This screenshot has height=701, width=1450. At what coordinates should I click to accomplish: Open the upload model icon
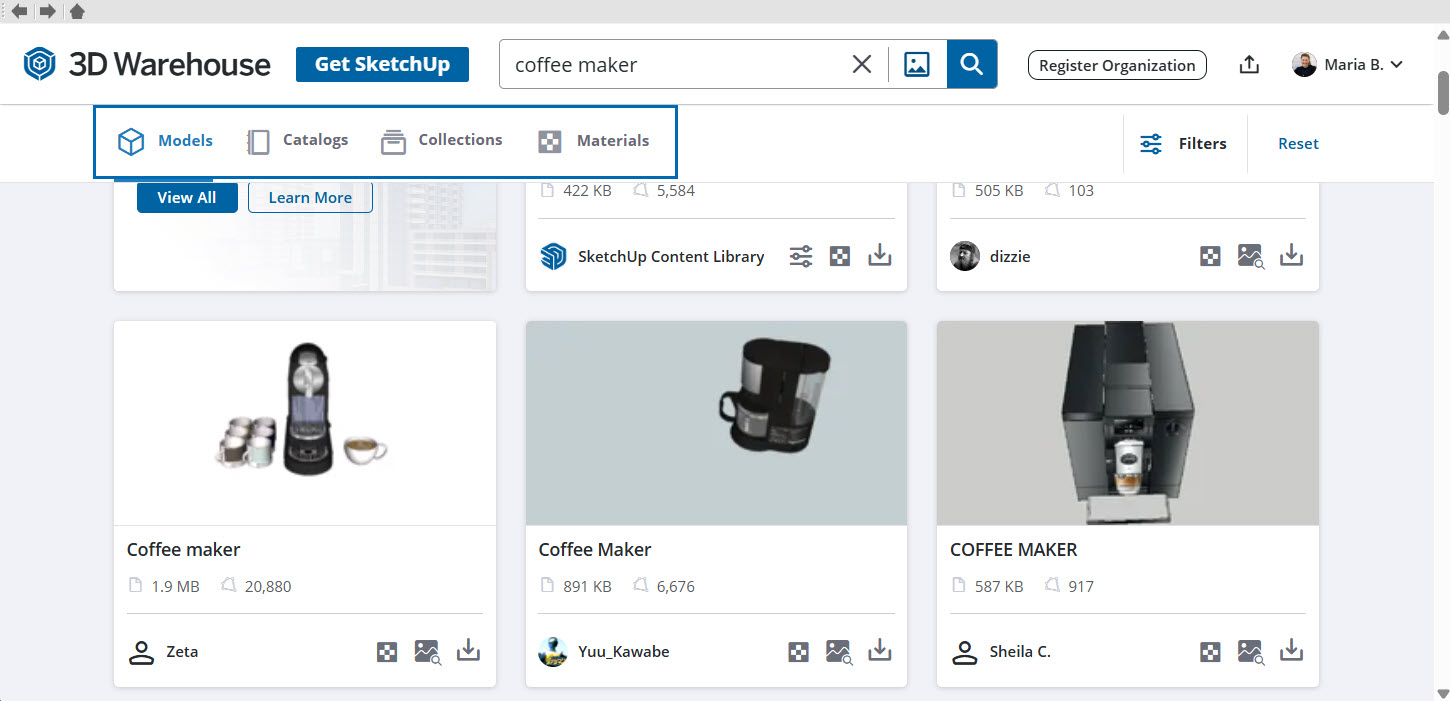click(x=1249, y=65)
